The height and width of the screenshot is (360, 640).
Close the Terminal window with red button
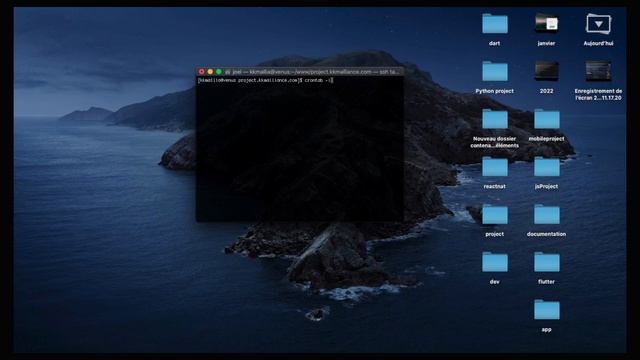[202, 72]
